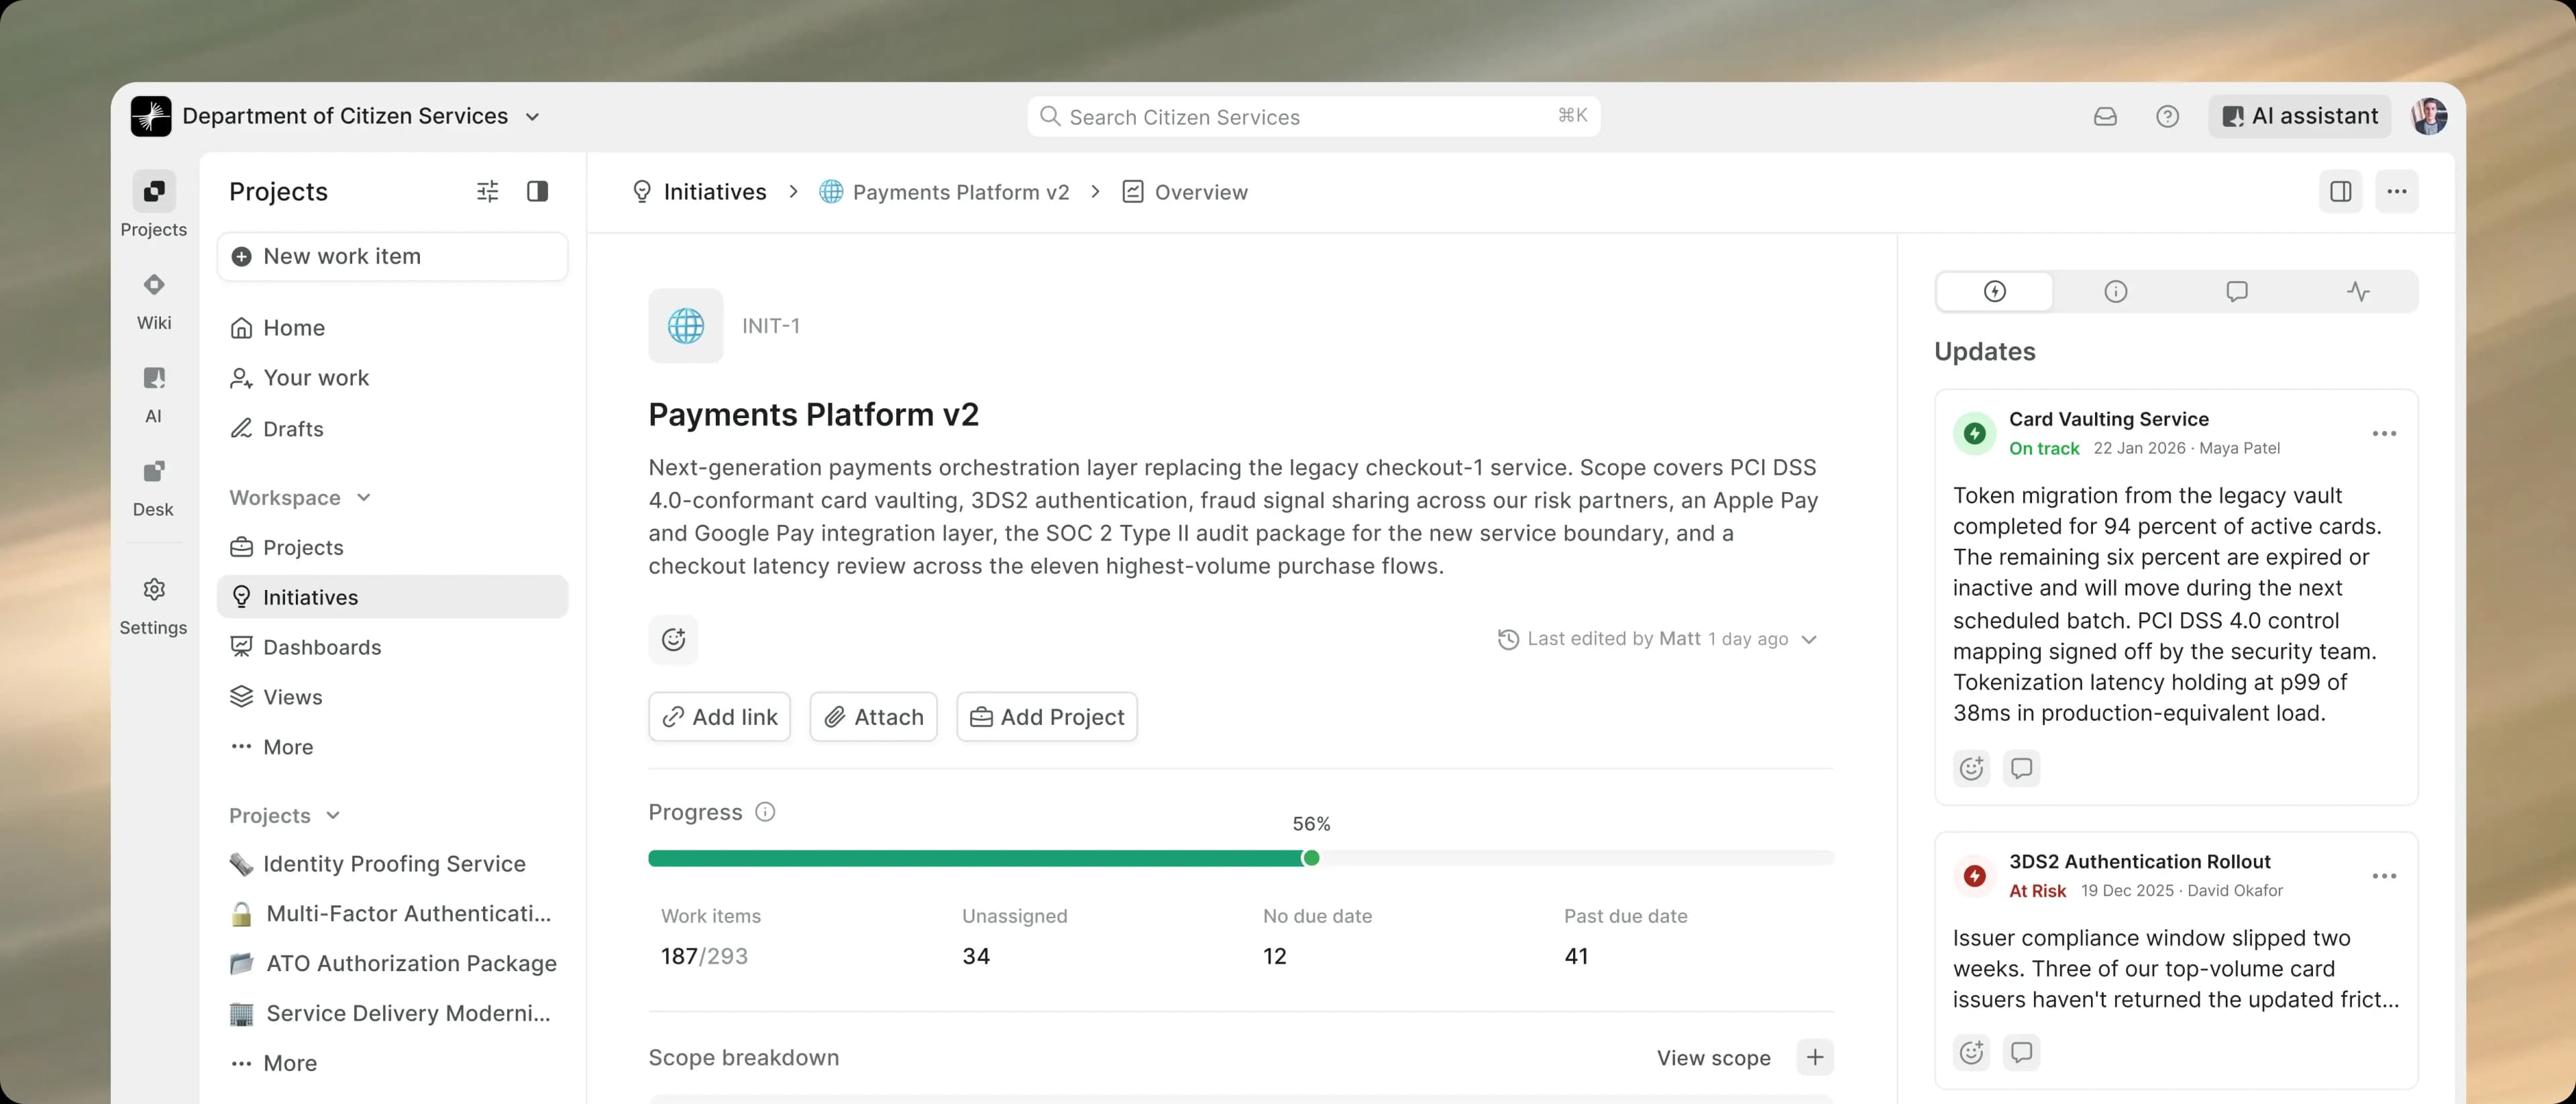Open the AI assistant button
Screen dimensions: 2576x1104
click(2299, 116)
